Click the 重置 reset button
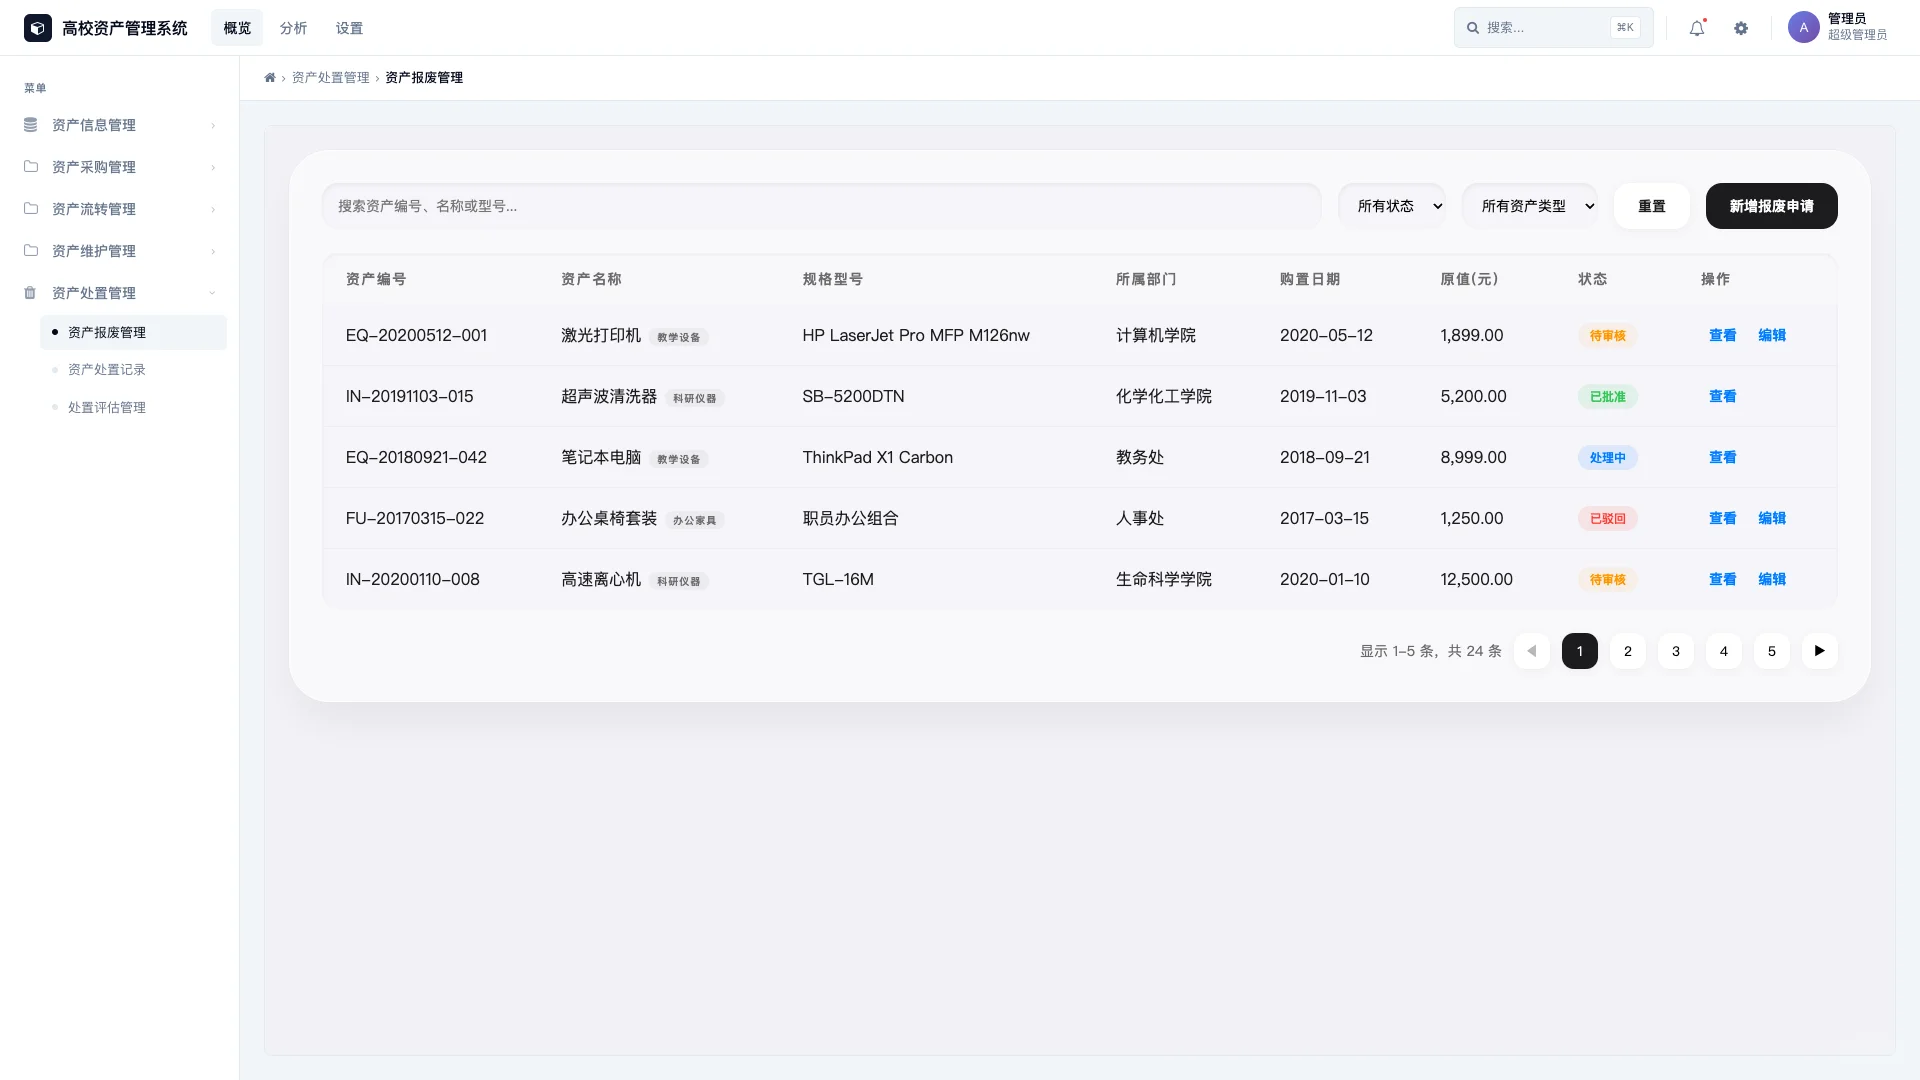1920x1080 pixels. [1652, 206]
